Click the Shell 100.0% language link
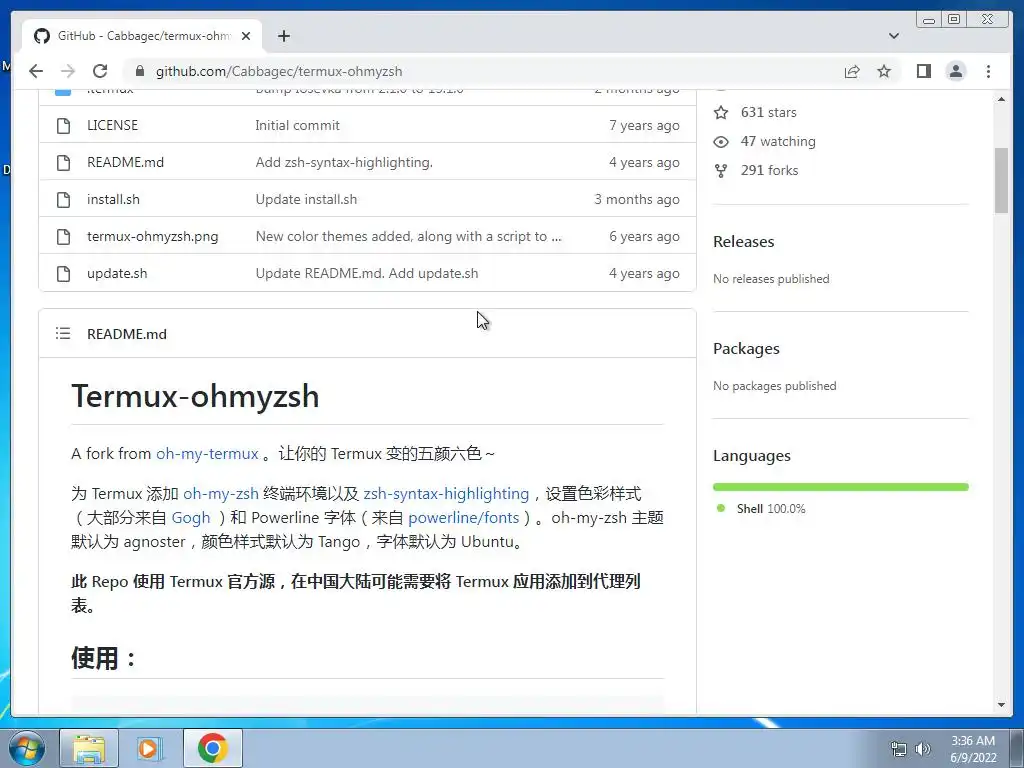The image size is (1024, 768). coord(771,509)
